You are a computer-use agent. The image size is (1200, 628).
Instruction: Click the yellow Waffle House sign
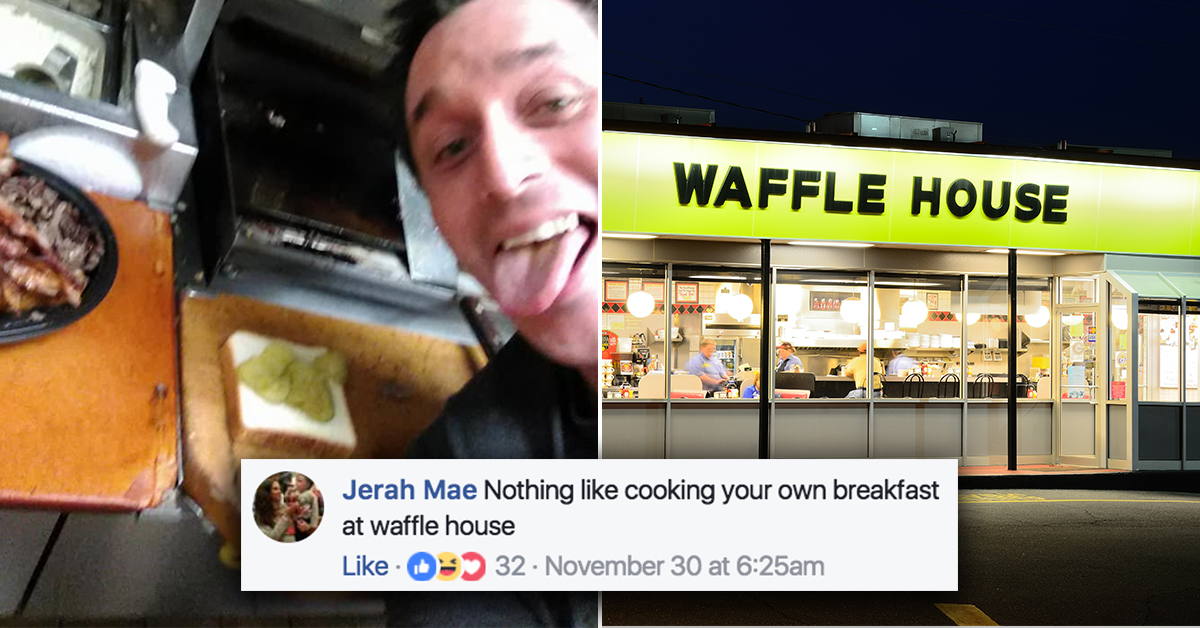click(900, 190)
